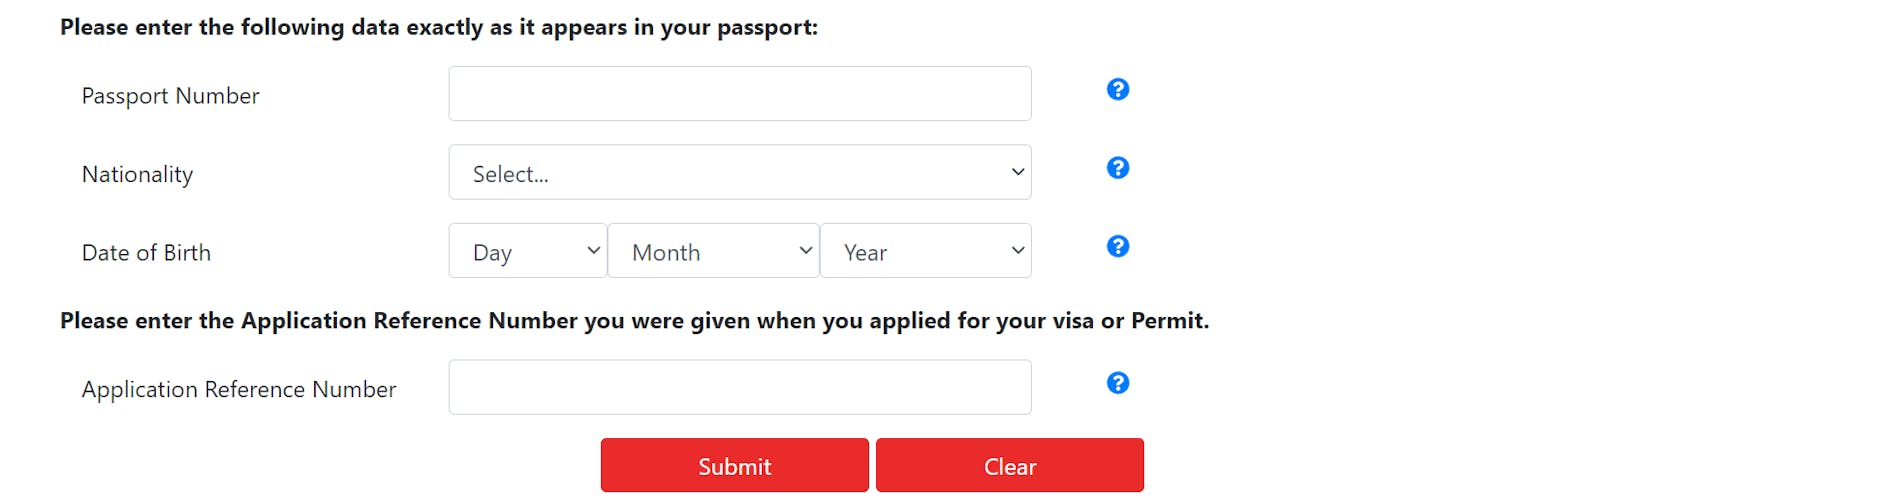The image size is (1898, 500).
Task: Click the chevron arrow in Nationality dropdown
Action: tap(1018, 172)
